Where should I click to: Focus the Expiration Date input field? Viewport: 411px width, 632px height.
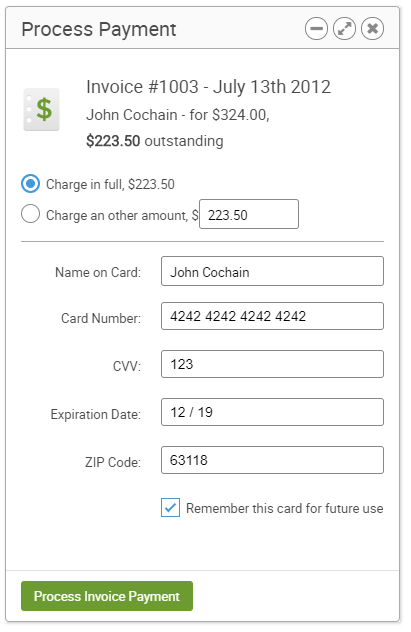point(272,412)
